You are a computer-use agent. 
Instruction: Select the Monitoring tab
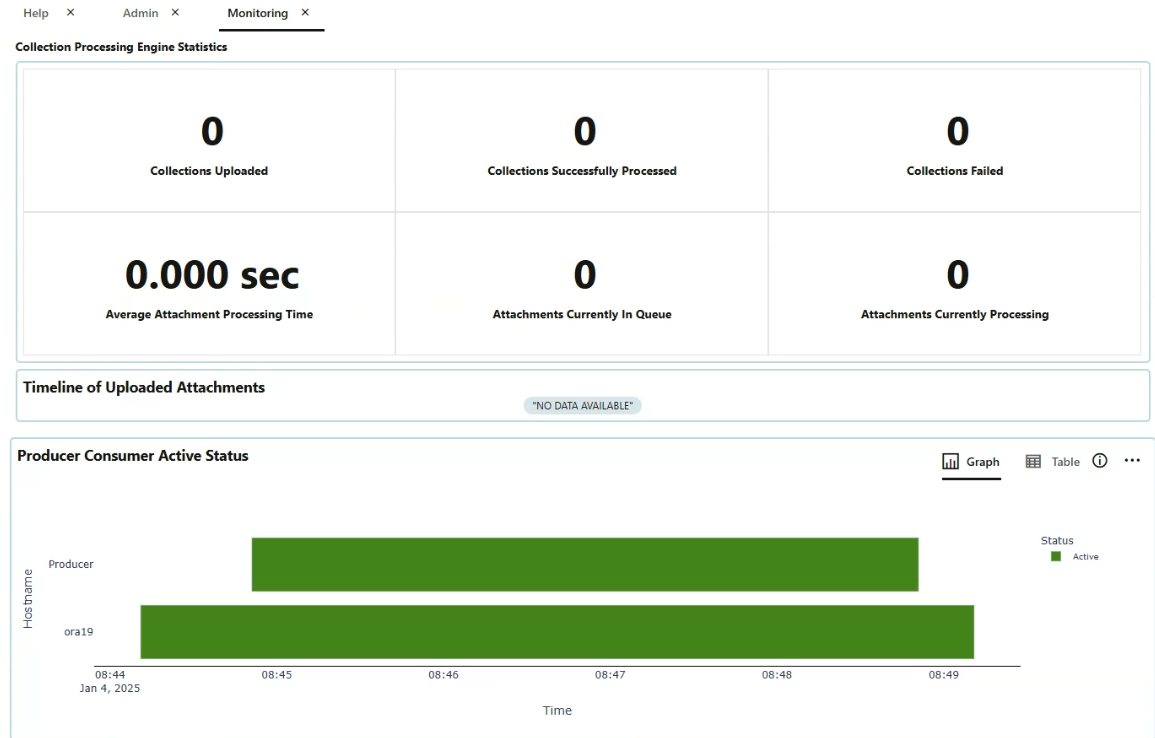pos(257,13)
